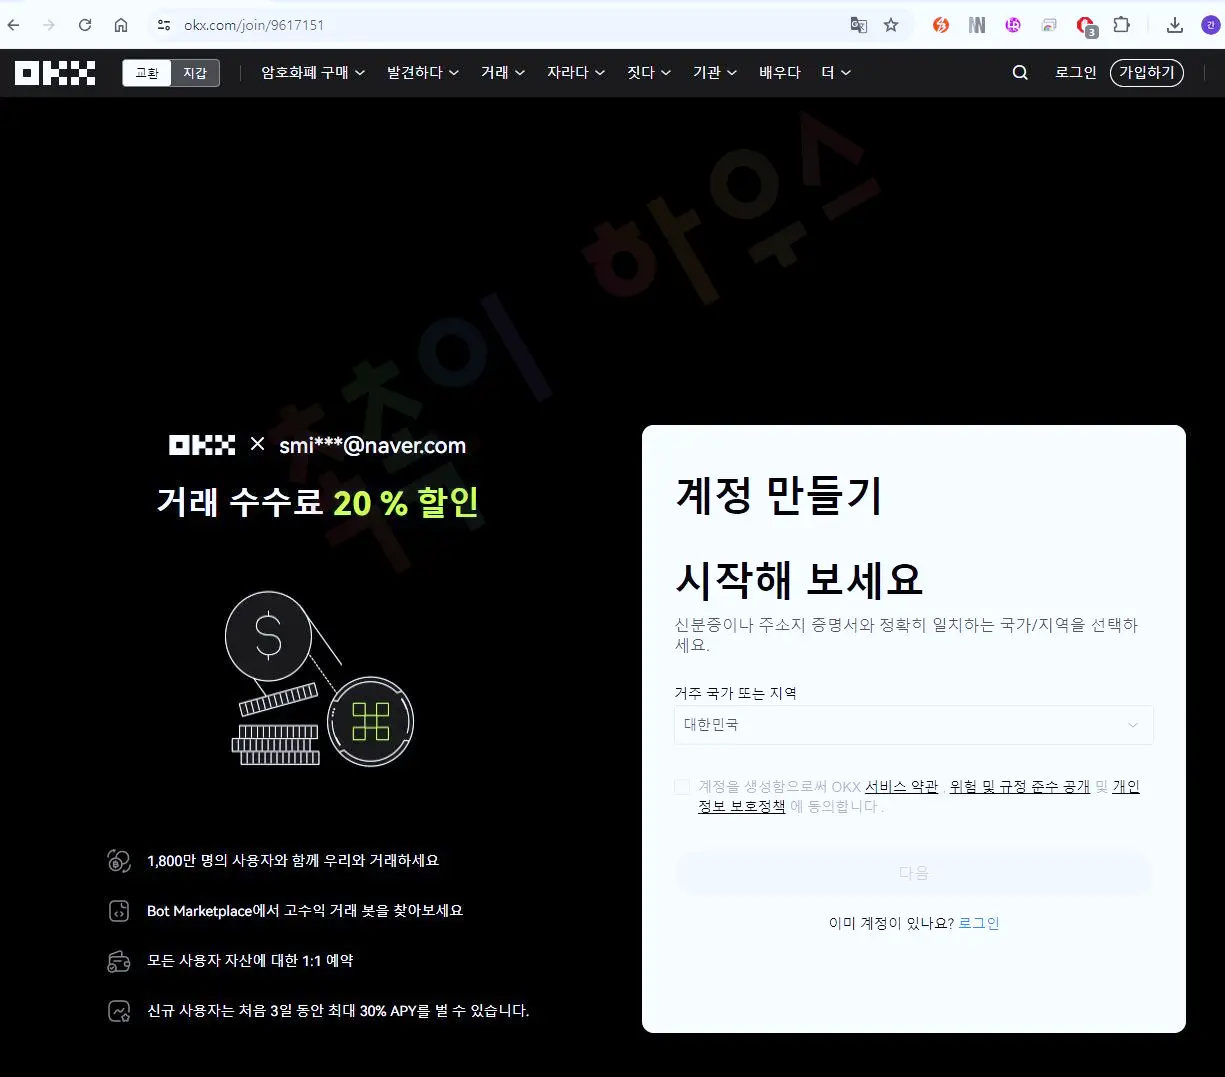
Task: Open browser downloads
Action: pos(1175,25)
